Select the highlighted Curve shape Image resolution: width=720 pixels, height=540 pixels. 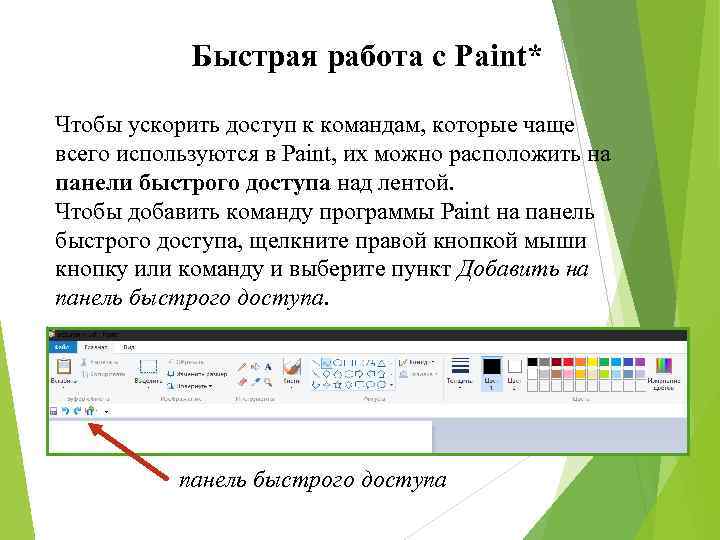pyautogui.click(x=326, y=363)
